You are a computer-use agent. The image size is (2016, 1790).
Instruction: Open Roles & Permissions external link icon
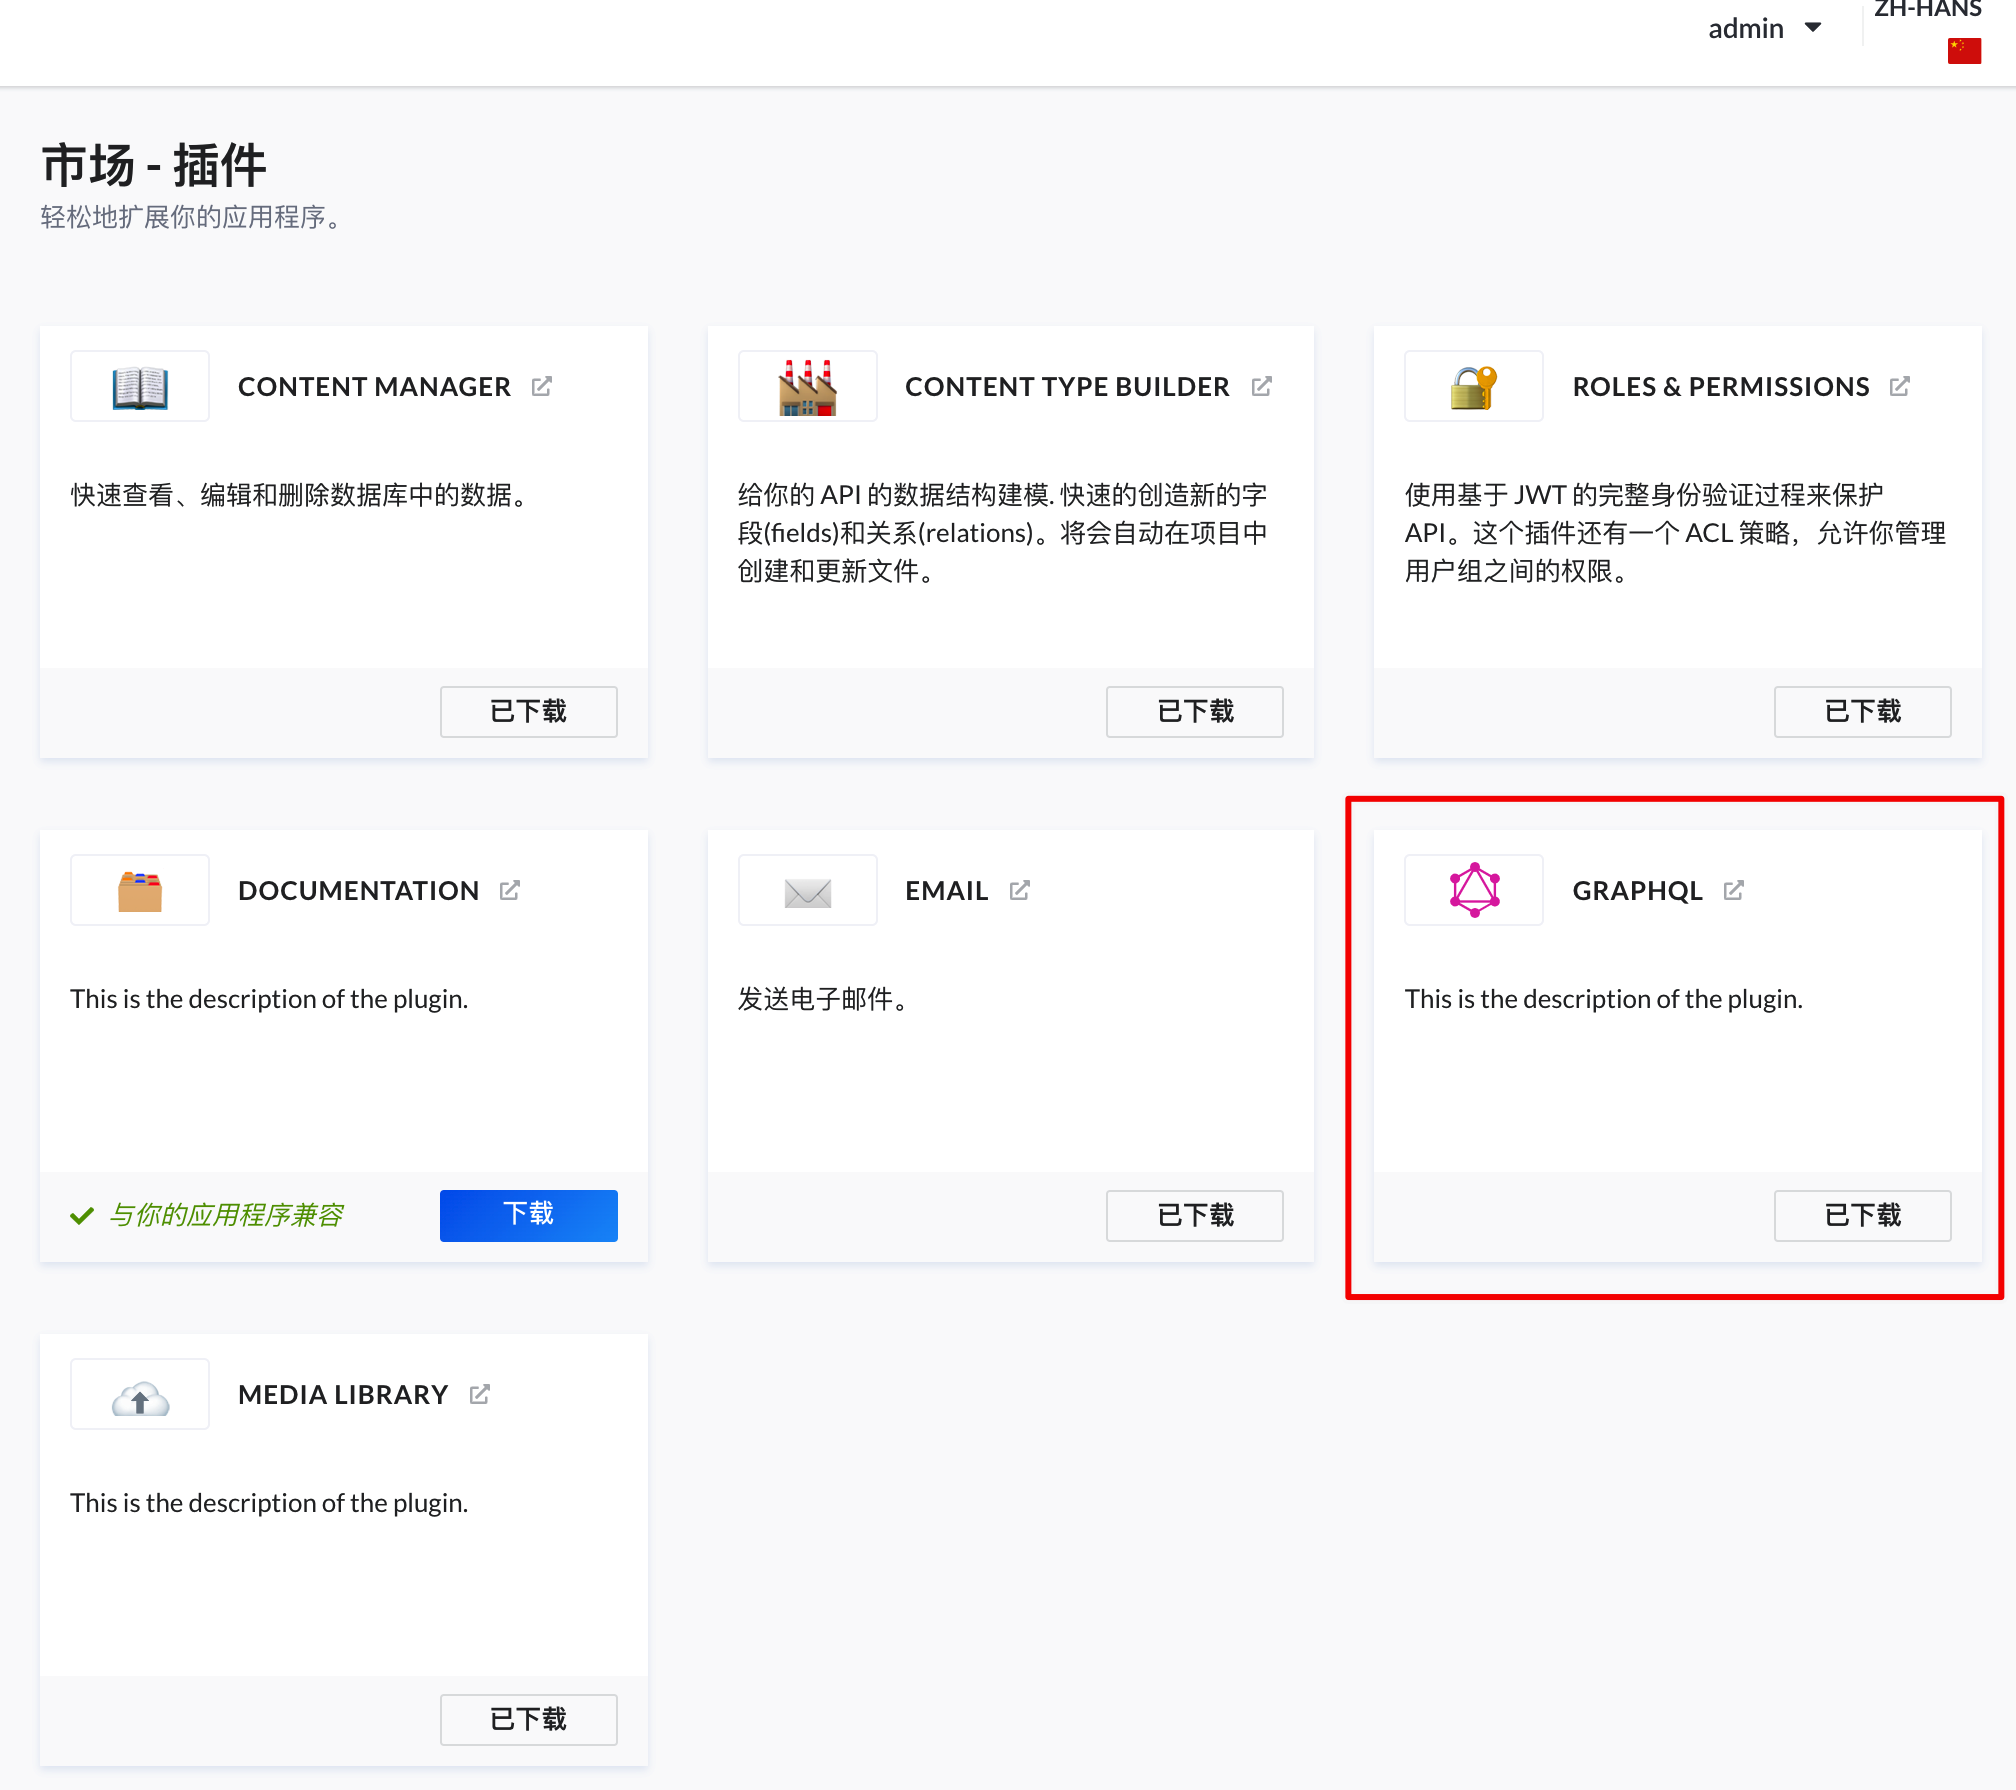click(x=1900, y=386)
